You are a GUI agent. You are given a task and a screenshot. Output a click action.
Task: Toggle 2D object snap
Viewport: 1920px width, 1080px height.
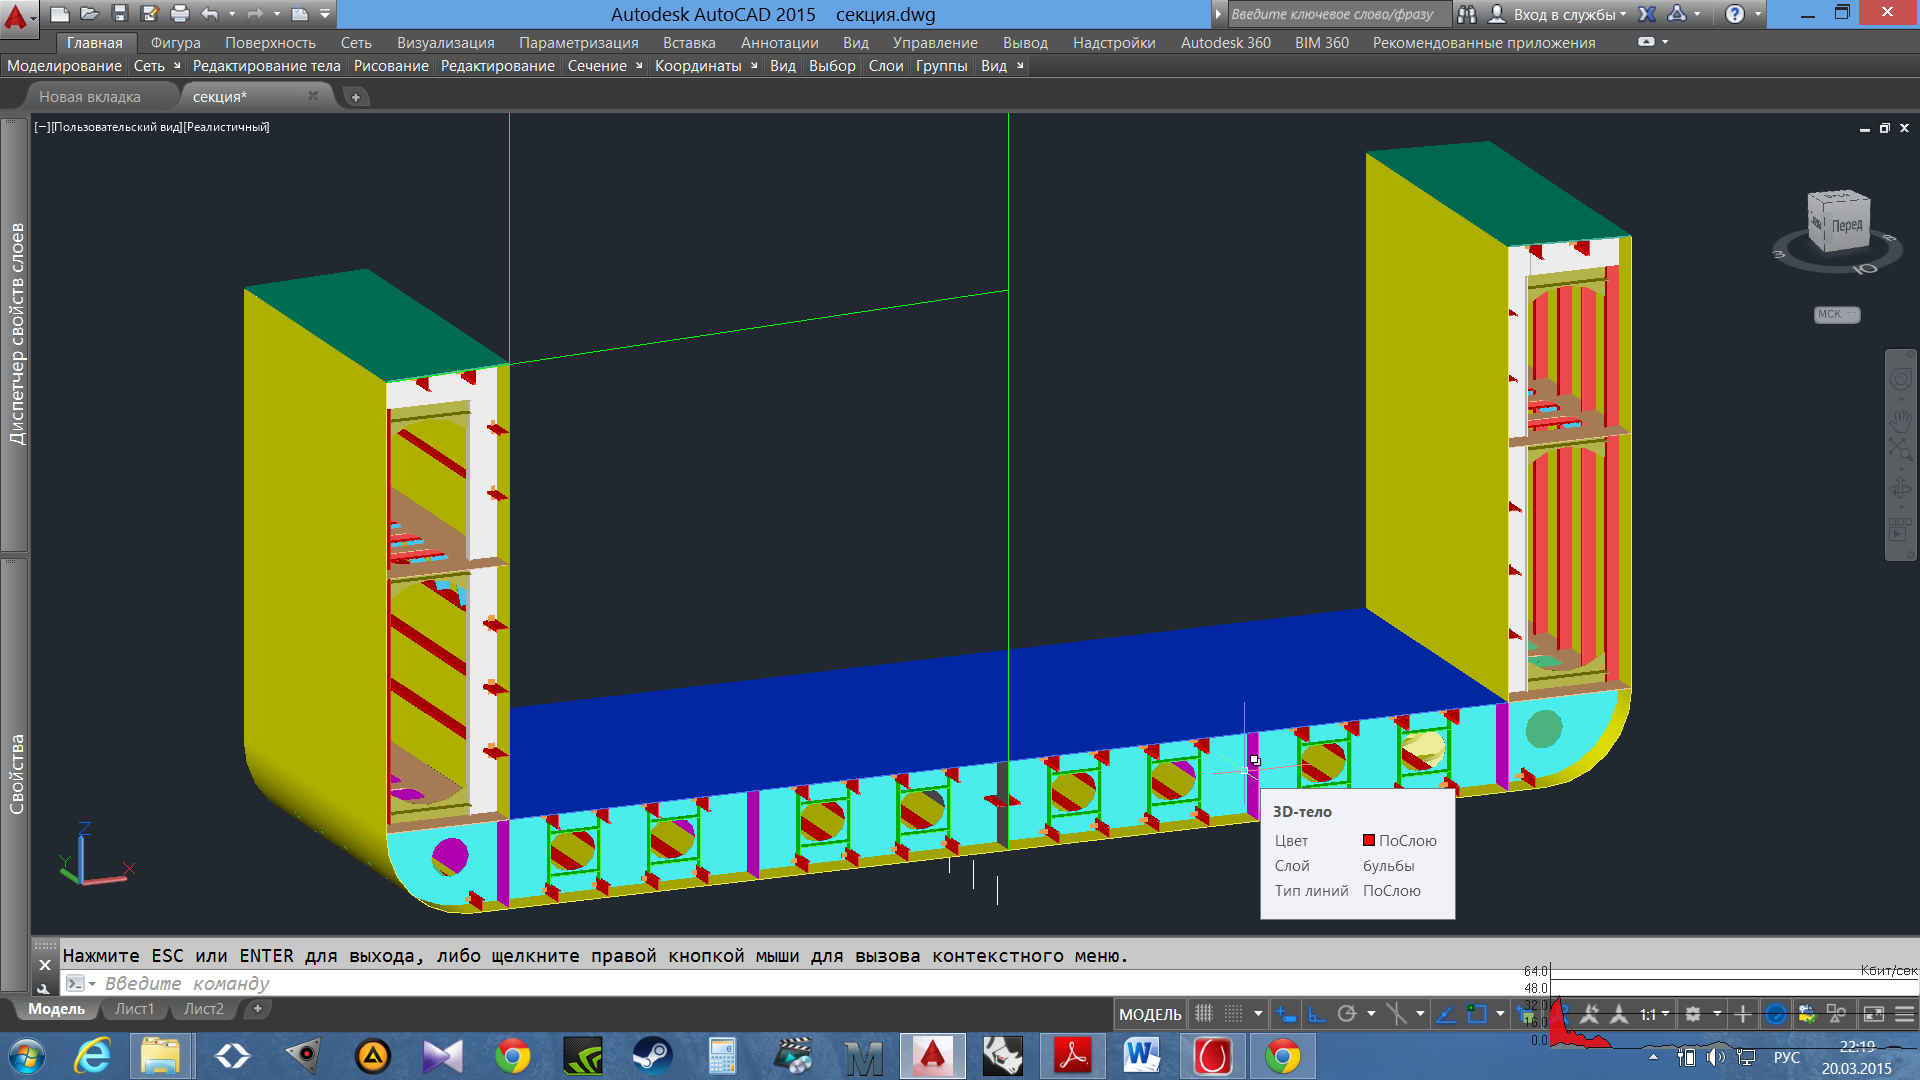1477,1014
